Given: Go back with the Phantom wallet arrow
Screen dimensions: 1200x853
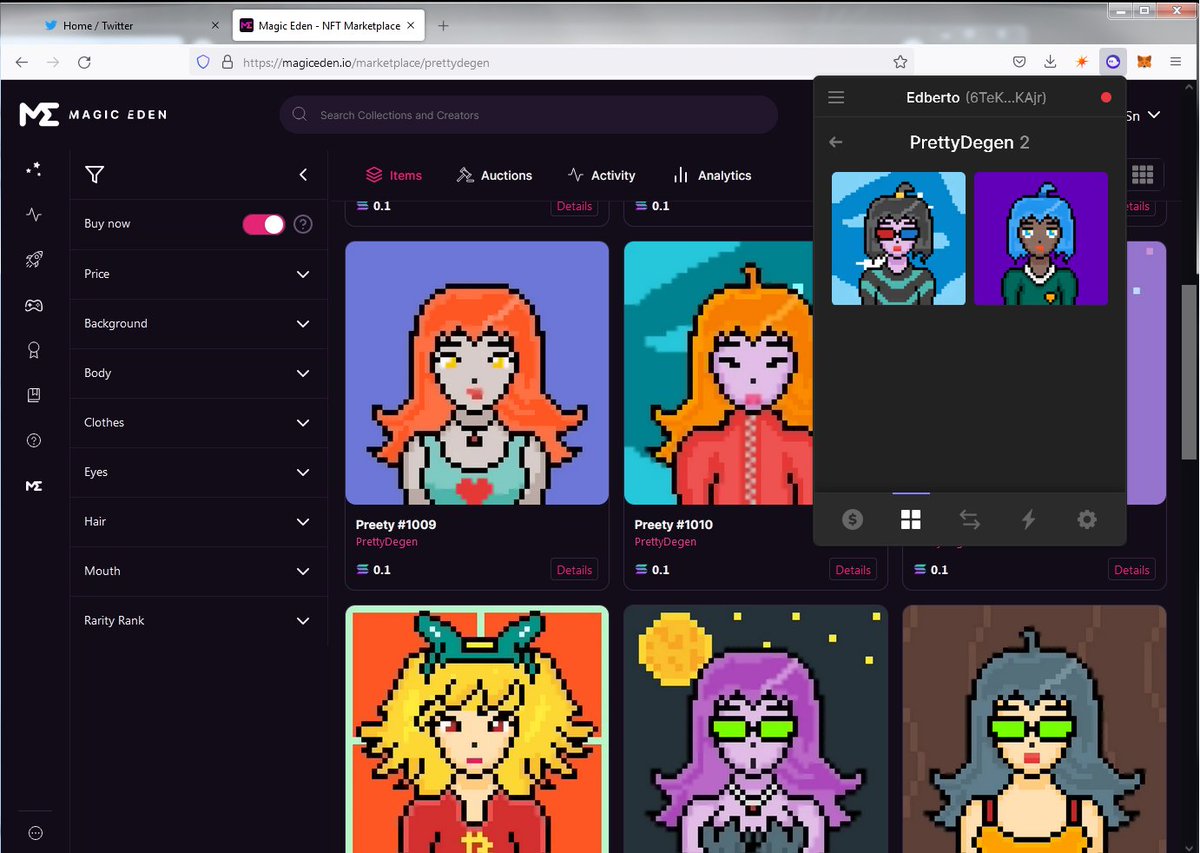Looking at the screenshot, I should [x=836, y=142].
